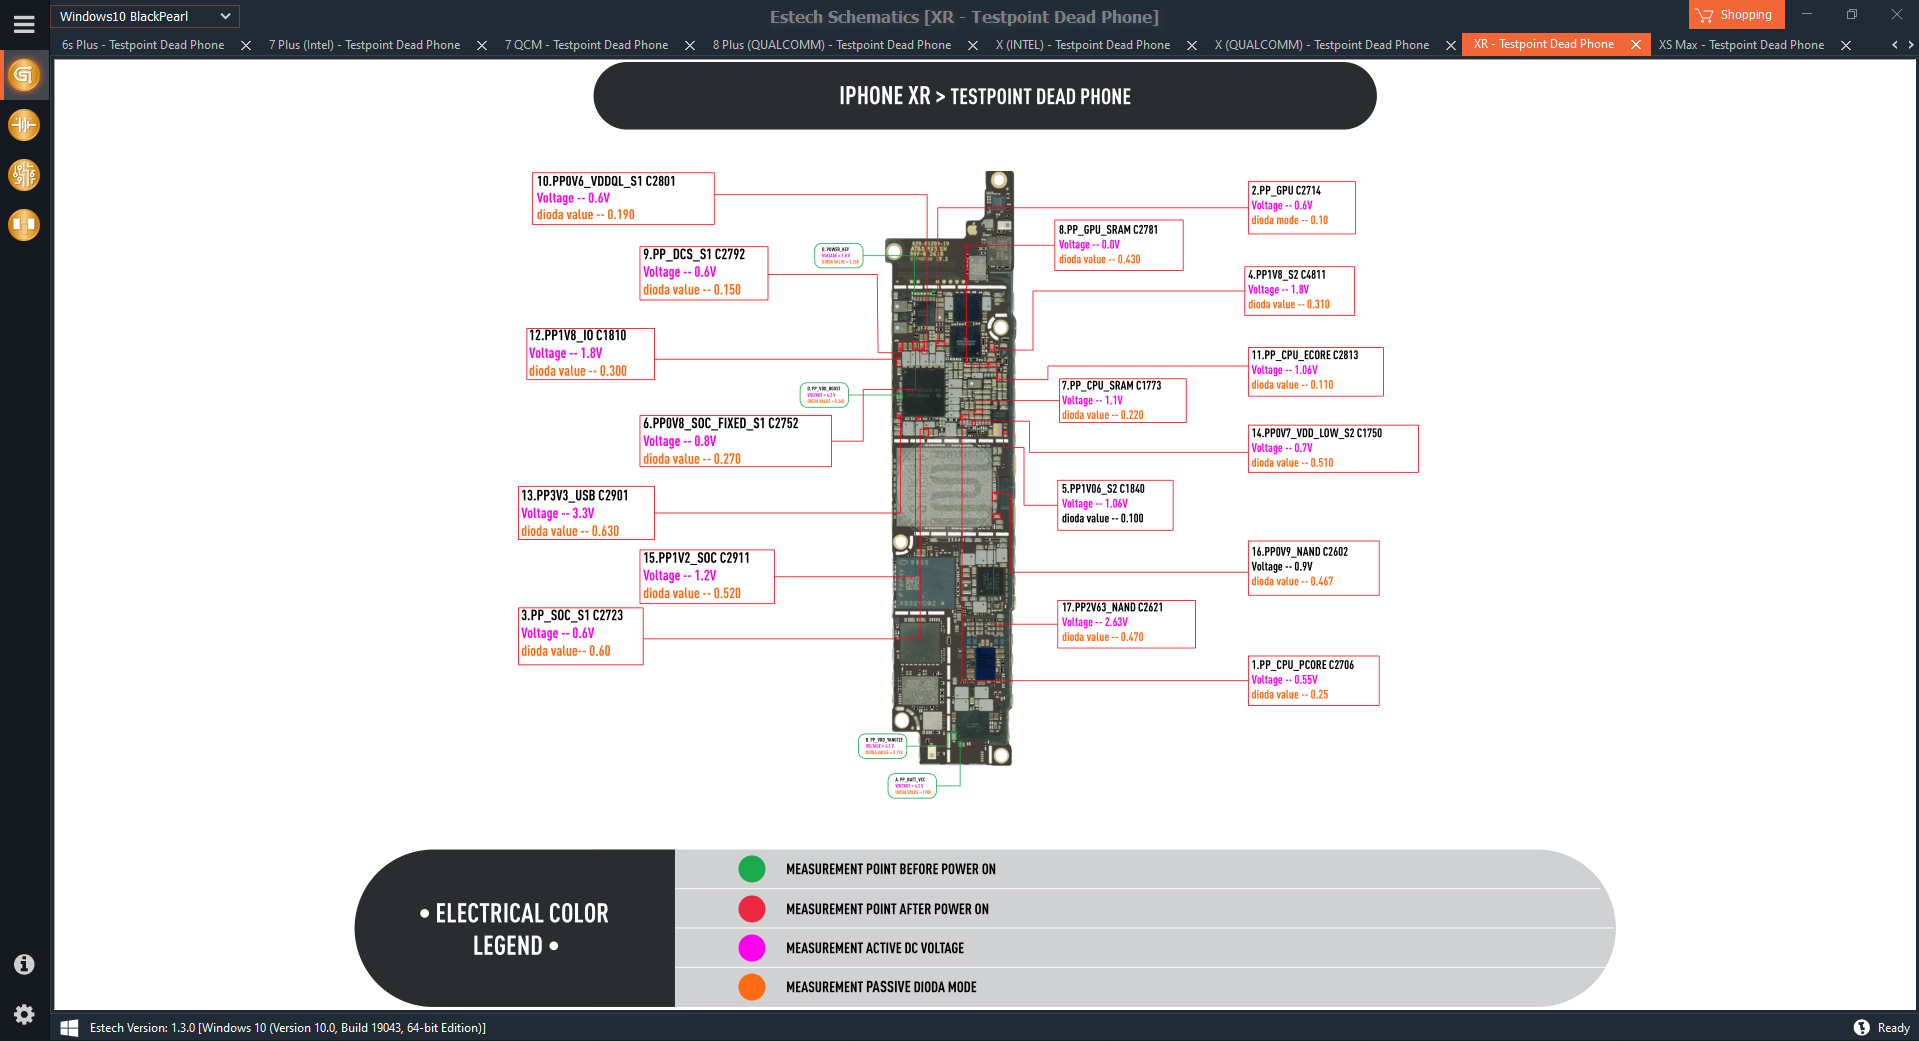Click the Windows logo in status bar

click(x=69, y=1028)
